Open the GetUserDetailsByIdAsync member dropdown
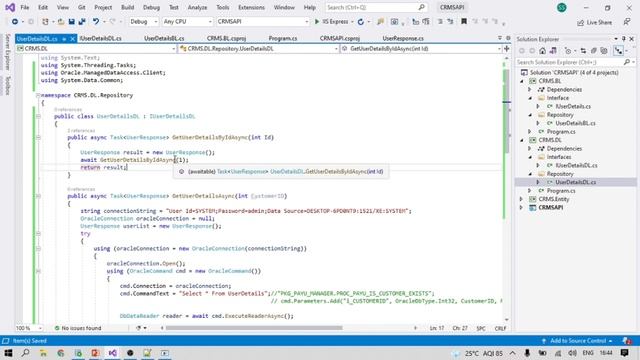Screen dimensions: 640x360 pyautogui.click(x=421, y=49)
